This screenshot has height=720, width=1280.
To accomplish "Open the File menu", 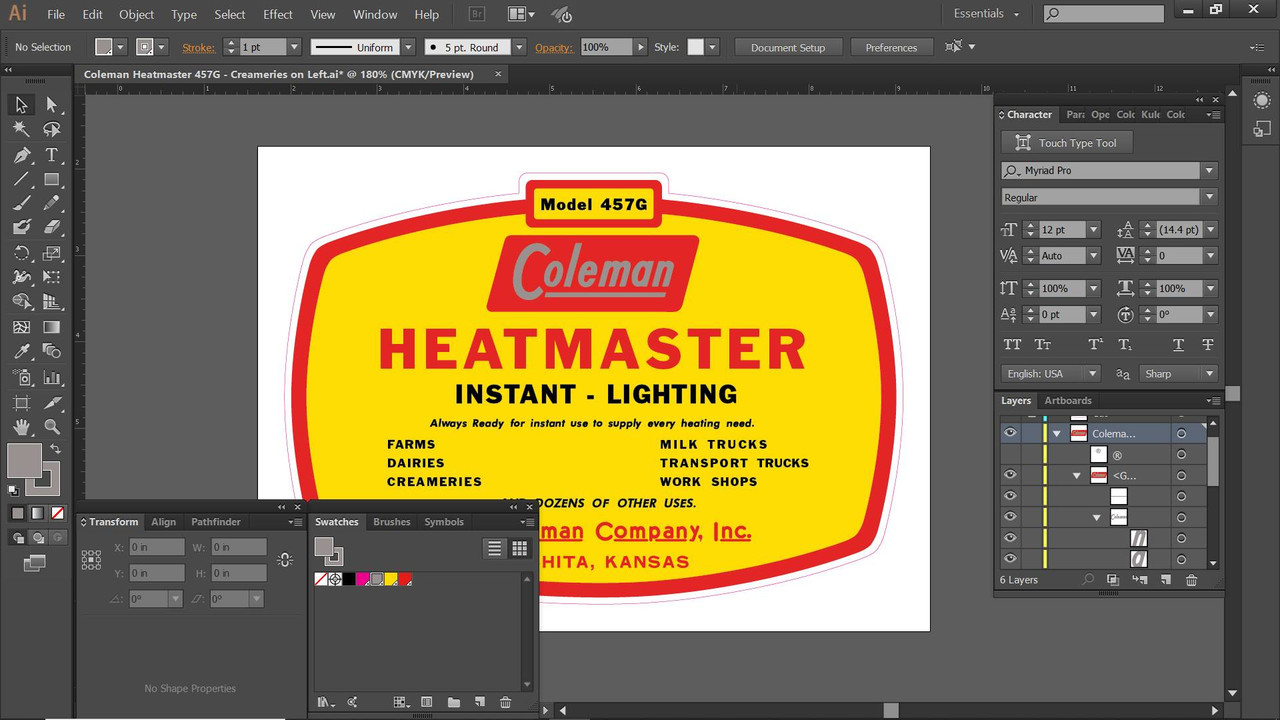I will tap(56, 14).
